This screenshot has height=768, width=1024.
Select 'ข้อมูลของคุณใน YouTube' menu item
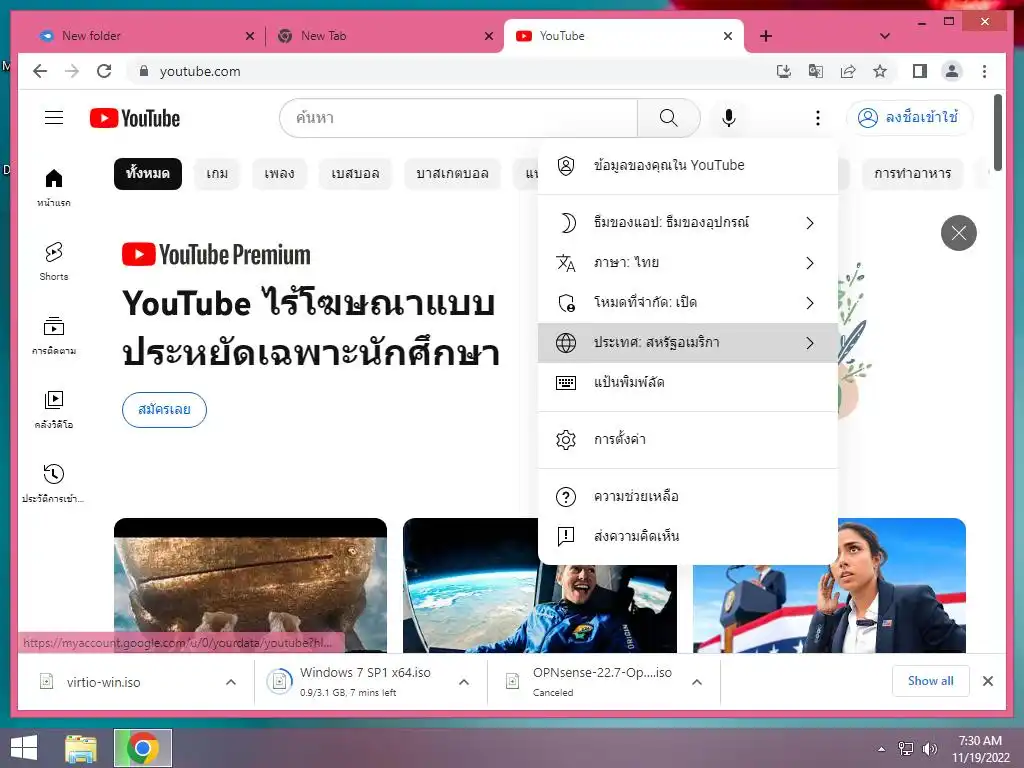pos(688,165)
